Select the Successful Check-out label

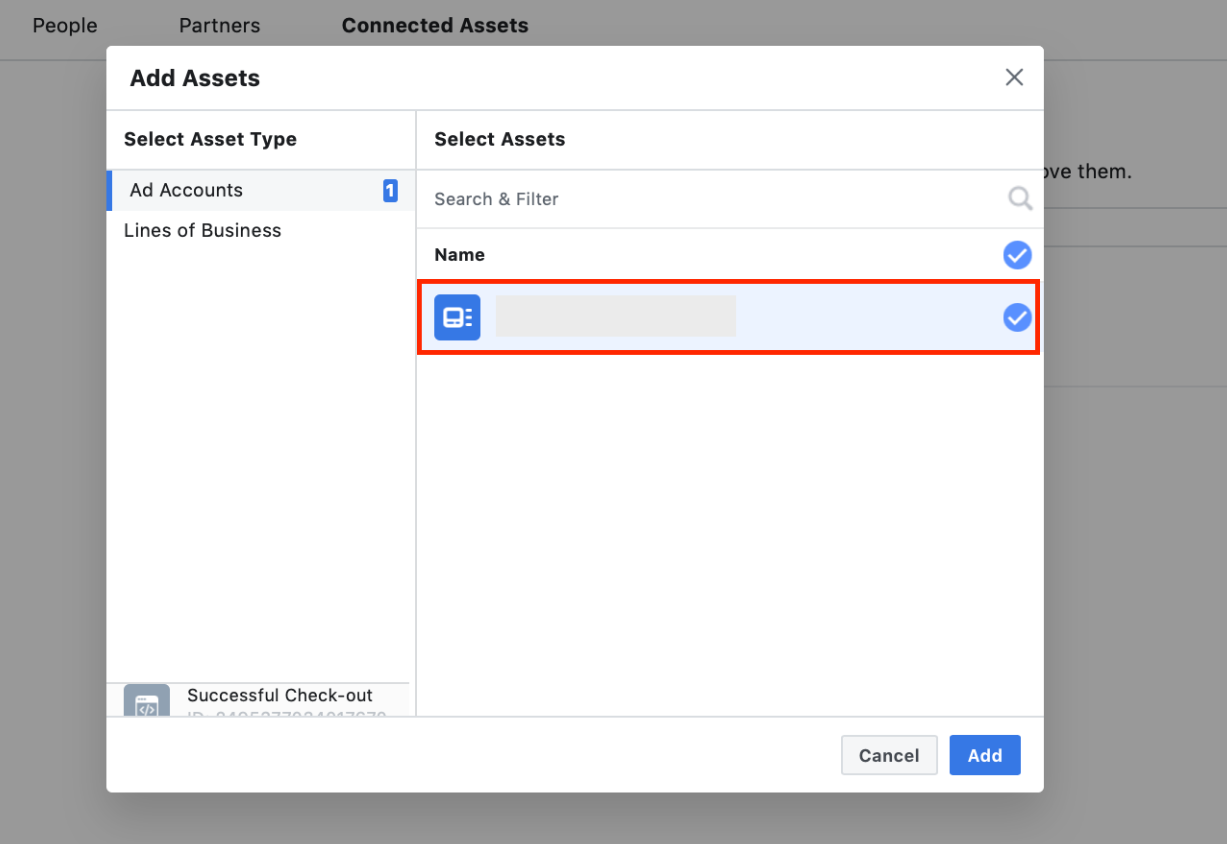tap(280, 695)
